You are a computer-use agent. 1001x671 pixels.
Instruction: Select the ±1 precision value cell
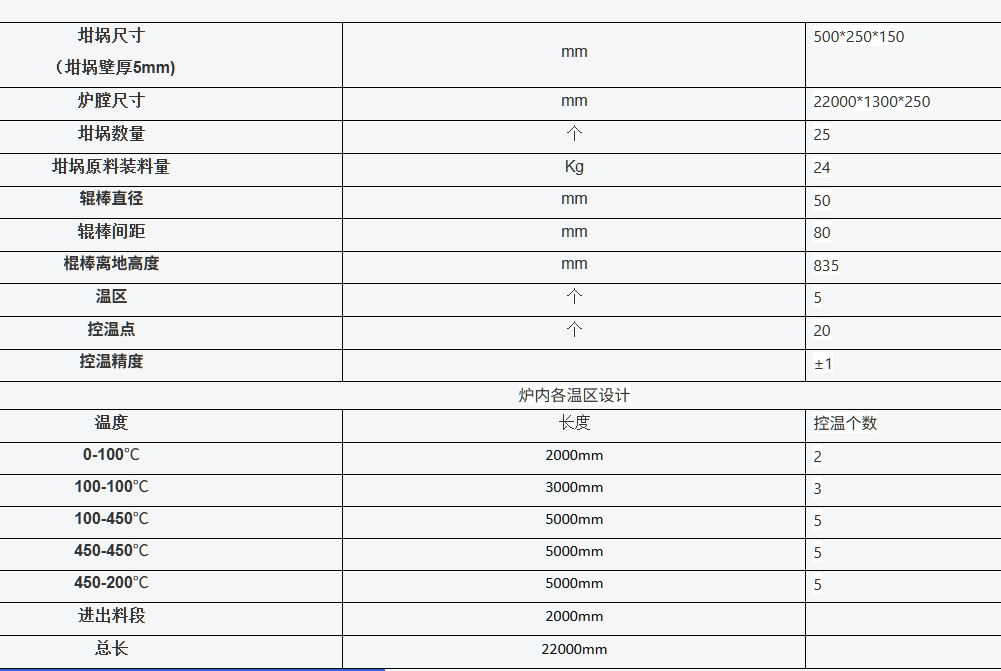(x=823, y=364)
